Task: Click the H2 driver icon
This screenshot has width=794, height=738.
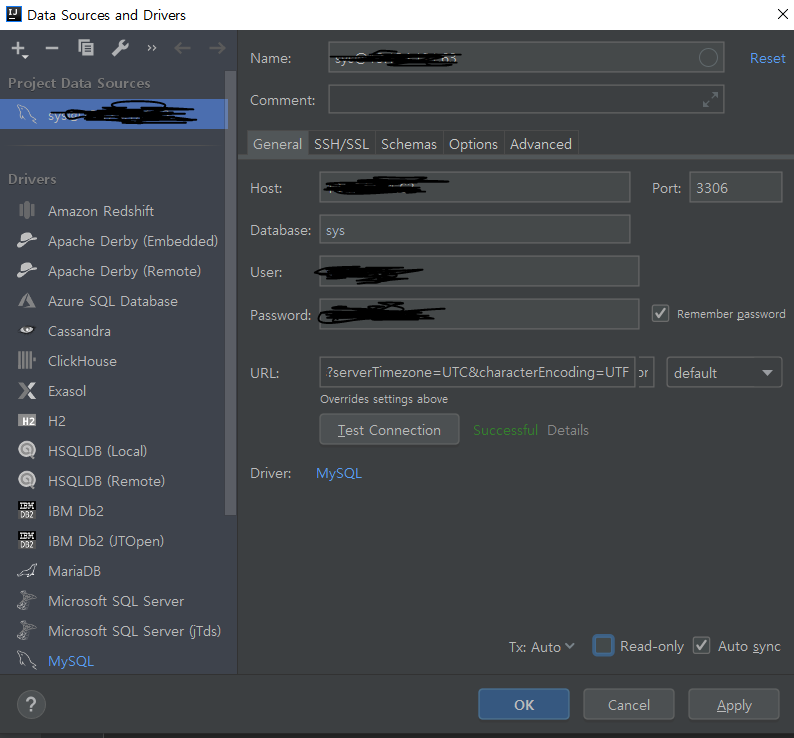Action: [27, 420]
